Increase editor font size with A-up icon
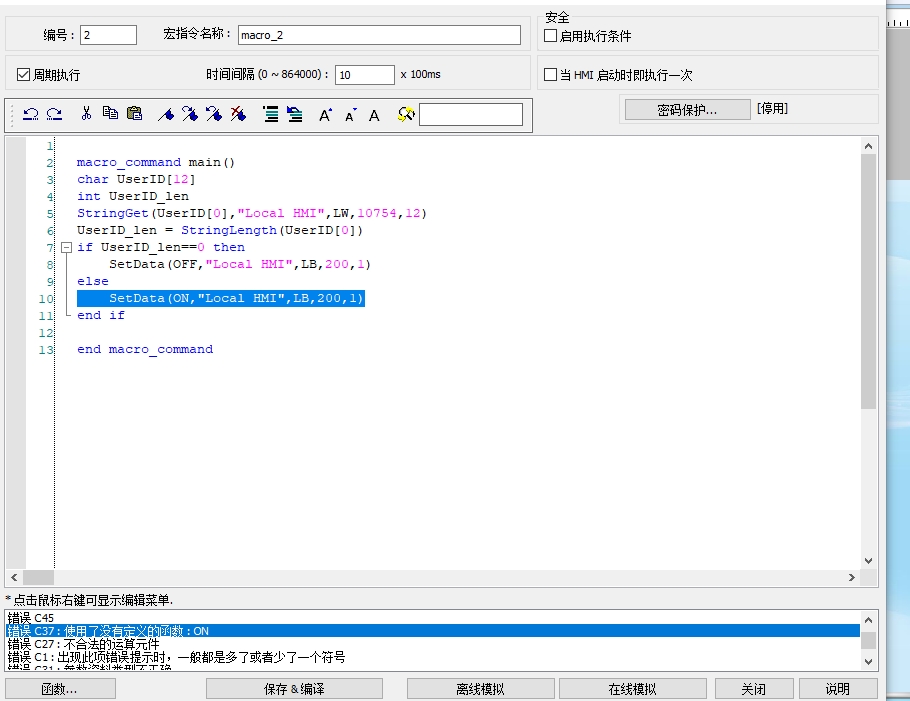The image size is (910, 701). pyautogui.click(x=325, y=115)
